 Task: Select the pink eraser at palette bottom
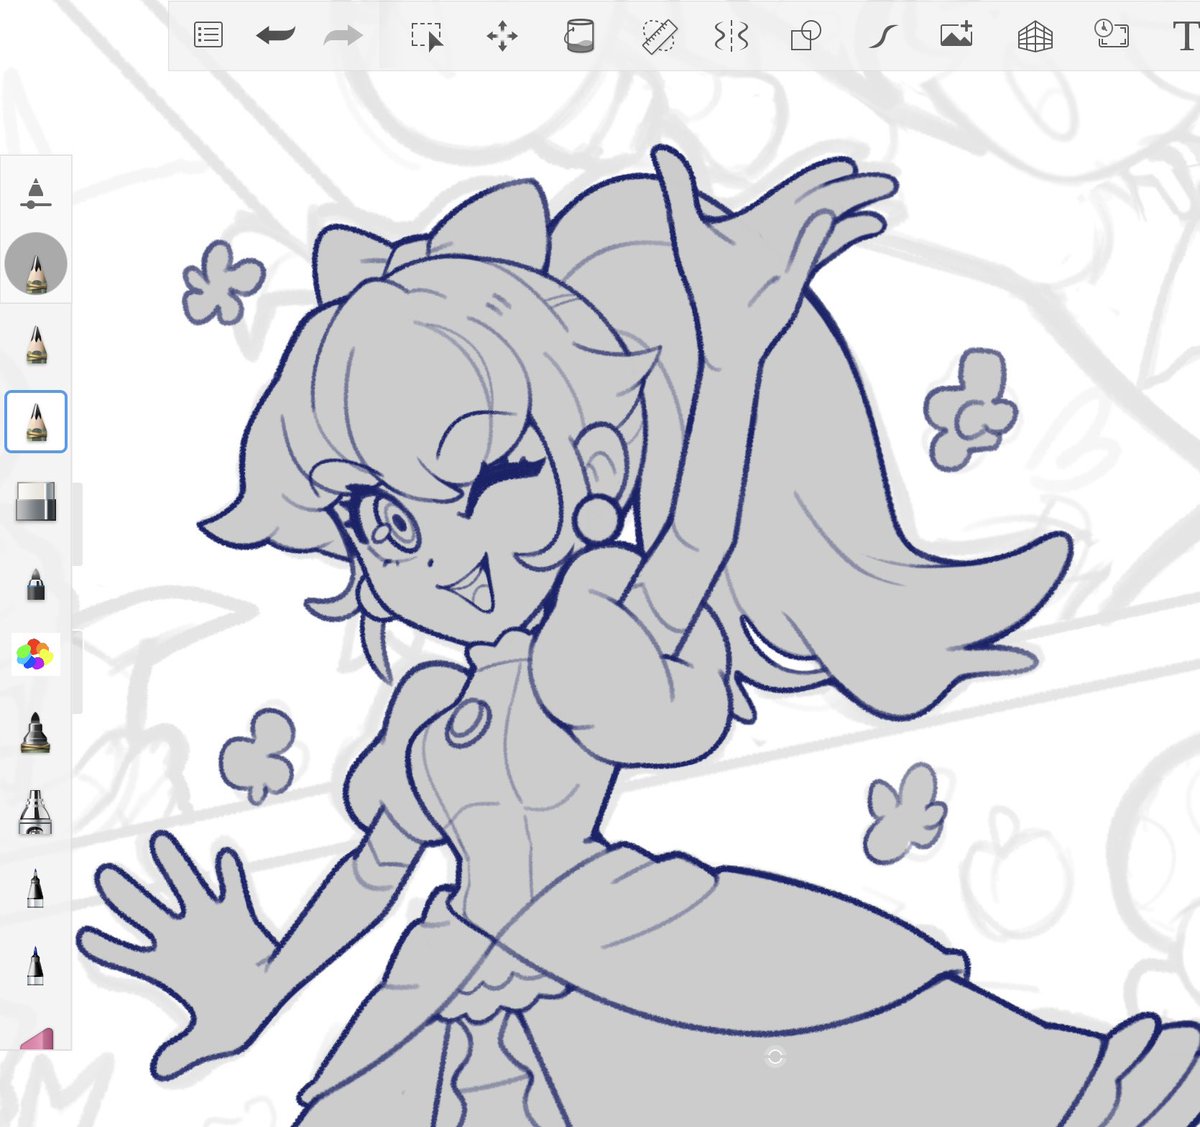(36, 1038)
